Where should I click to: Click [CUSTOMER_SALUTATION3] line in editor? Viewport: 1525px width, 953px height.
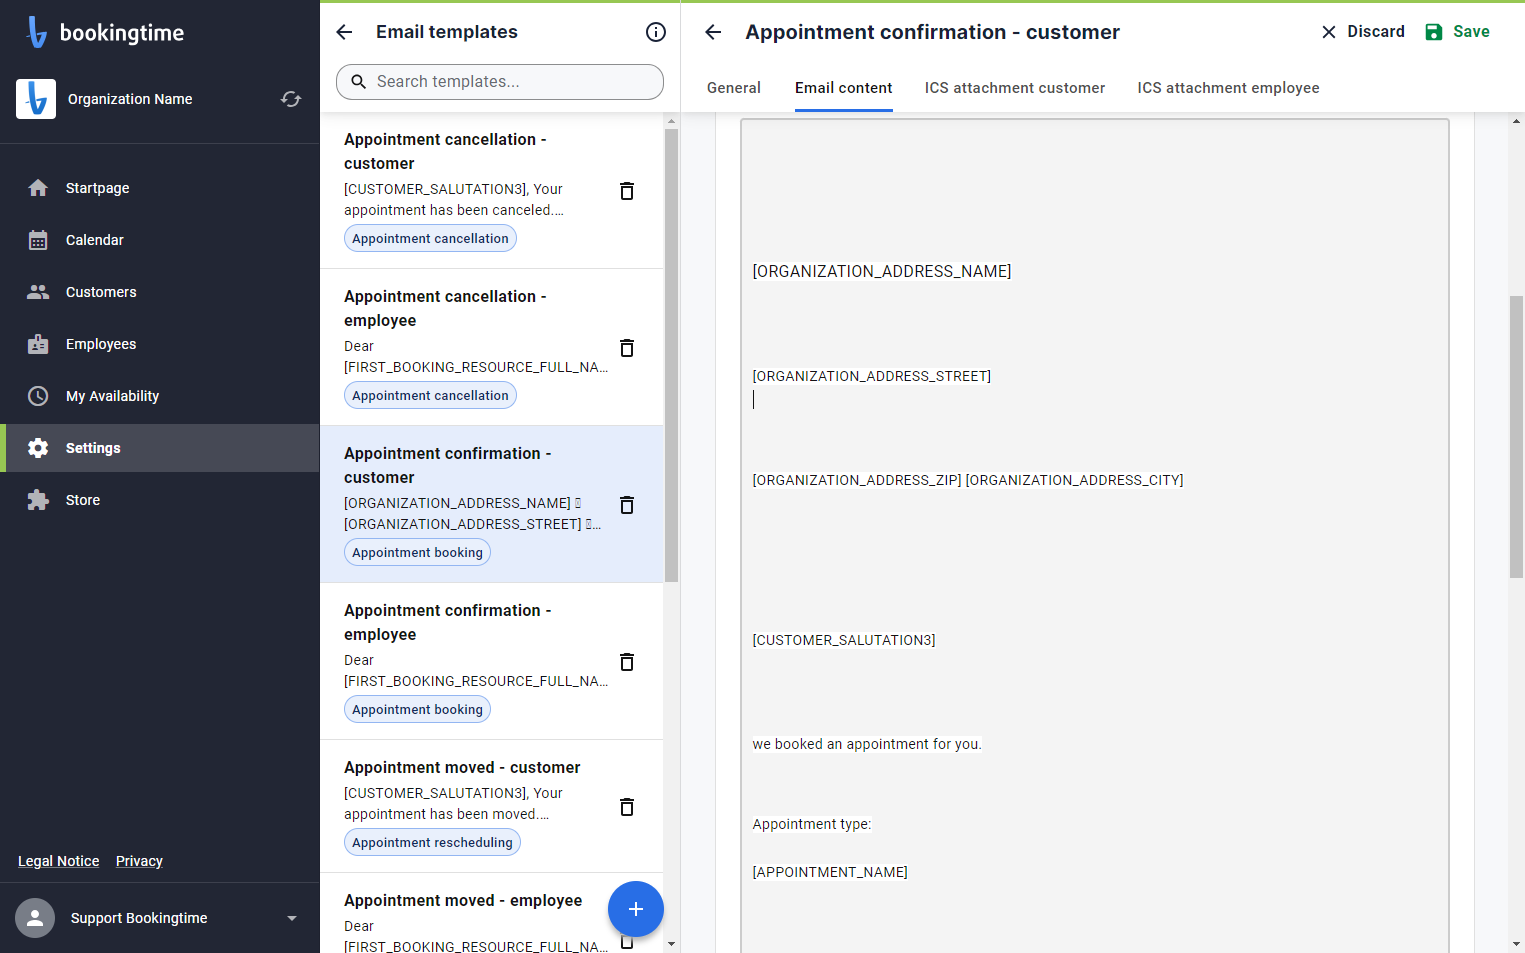[844, 640]
